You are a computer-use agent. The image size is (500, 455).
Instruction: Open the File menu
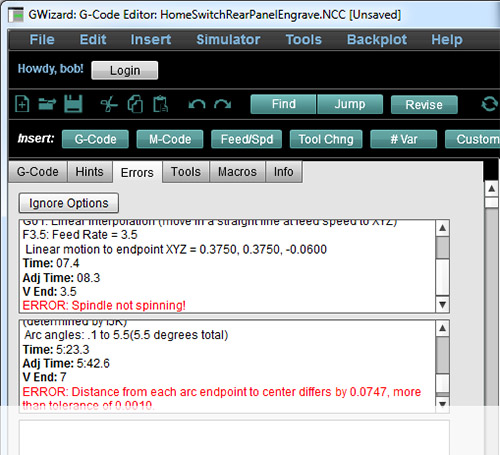point(42,40)
